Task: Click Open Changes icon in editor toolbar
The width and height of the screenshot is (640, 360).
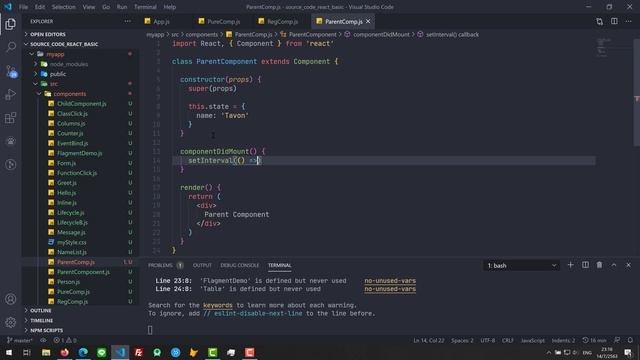Action: pyautogui.click(x=599, y=21)
